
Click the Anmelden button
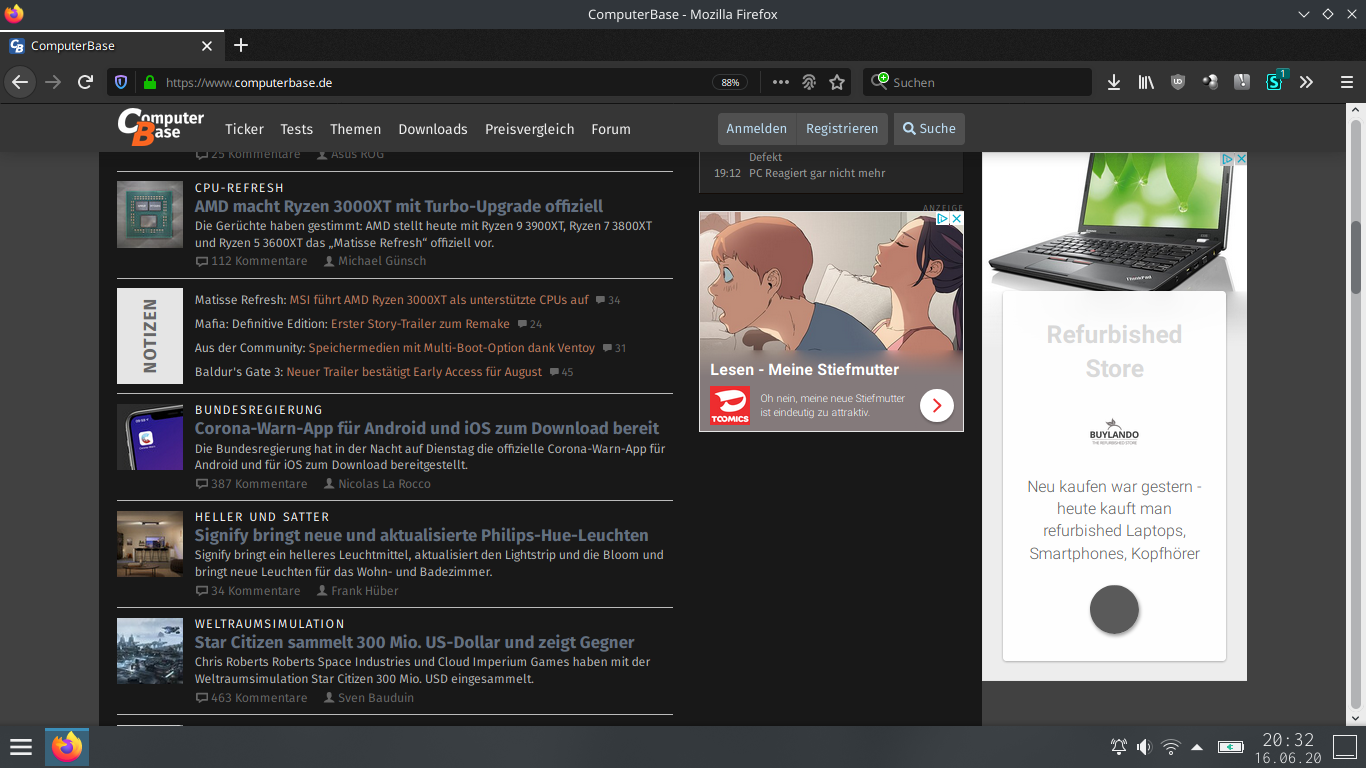coord(757,128)
